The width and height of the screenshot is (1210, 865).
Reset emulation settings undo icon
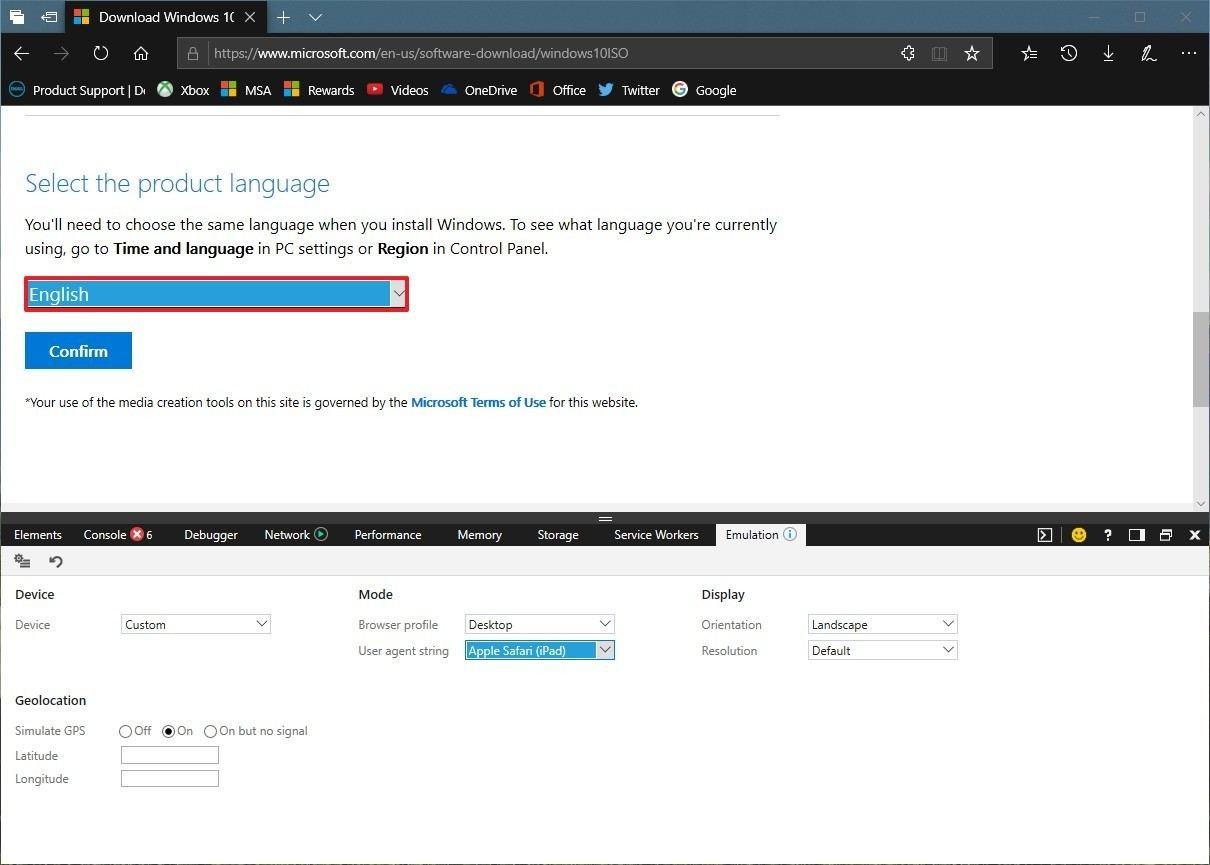tap(56, 562)
